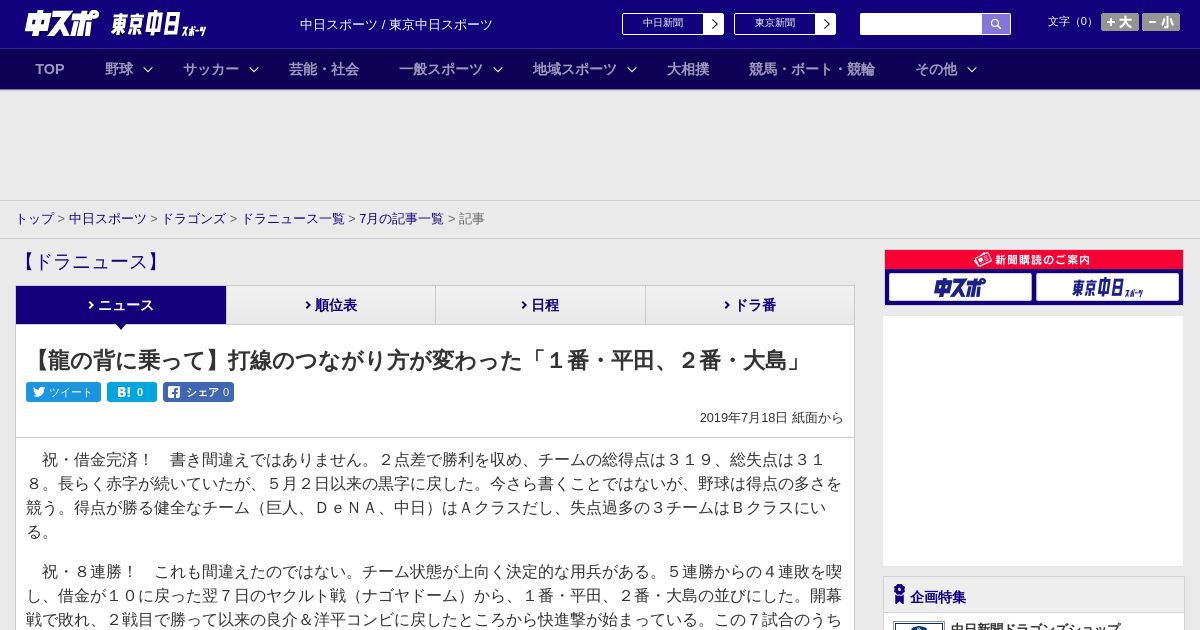Expand the その他 dropdown chevron

point(972,69)
